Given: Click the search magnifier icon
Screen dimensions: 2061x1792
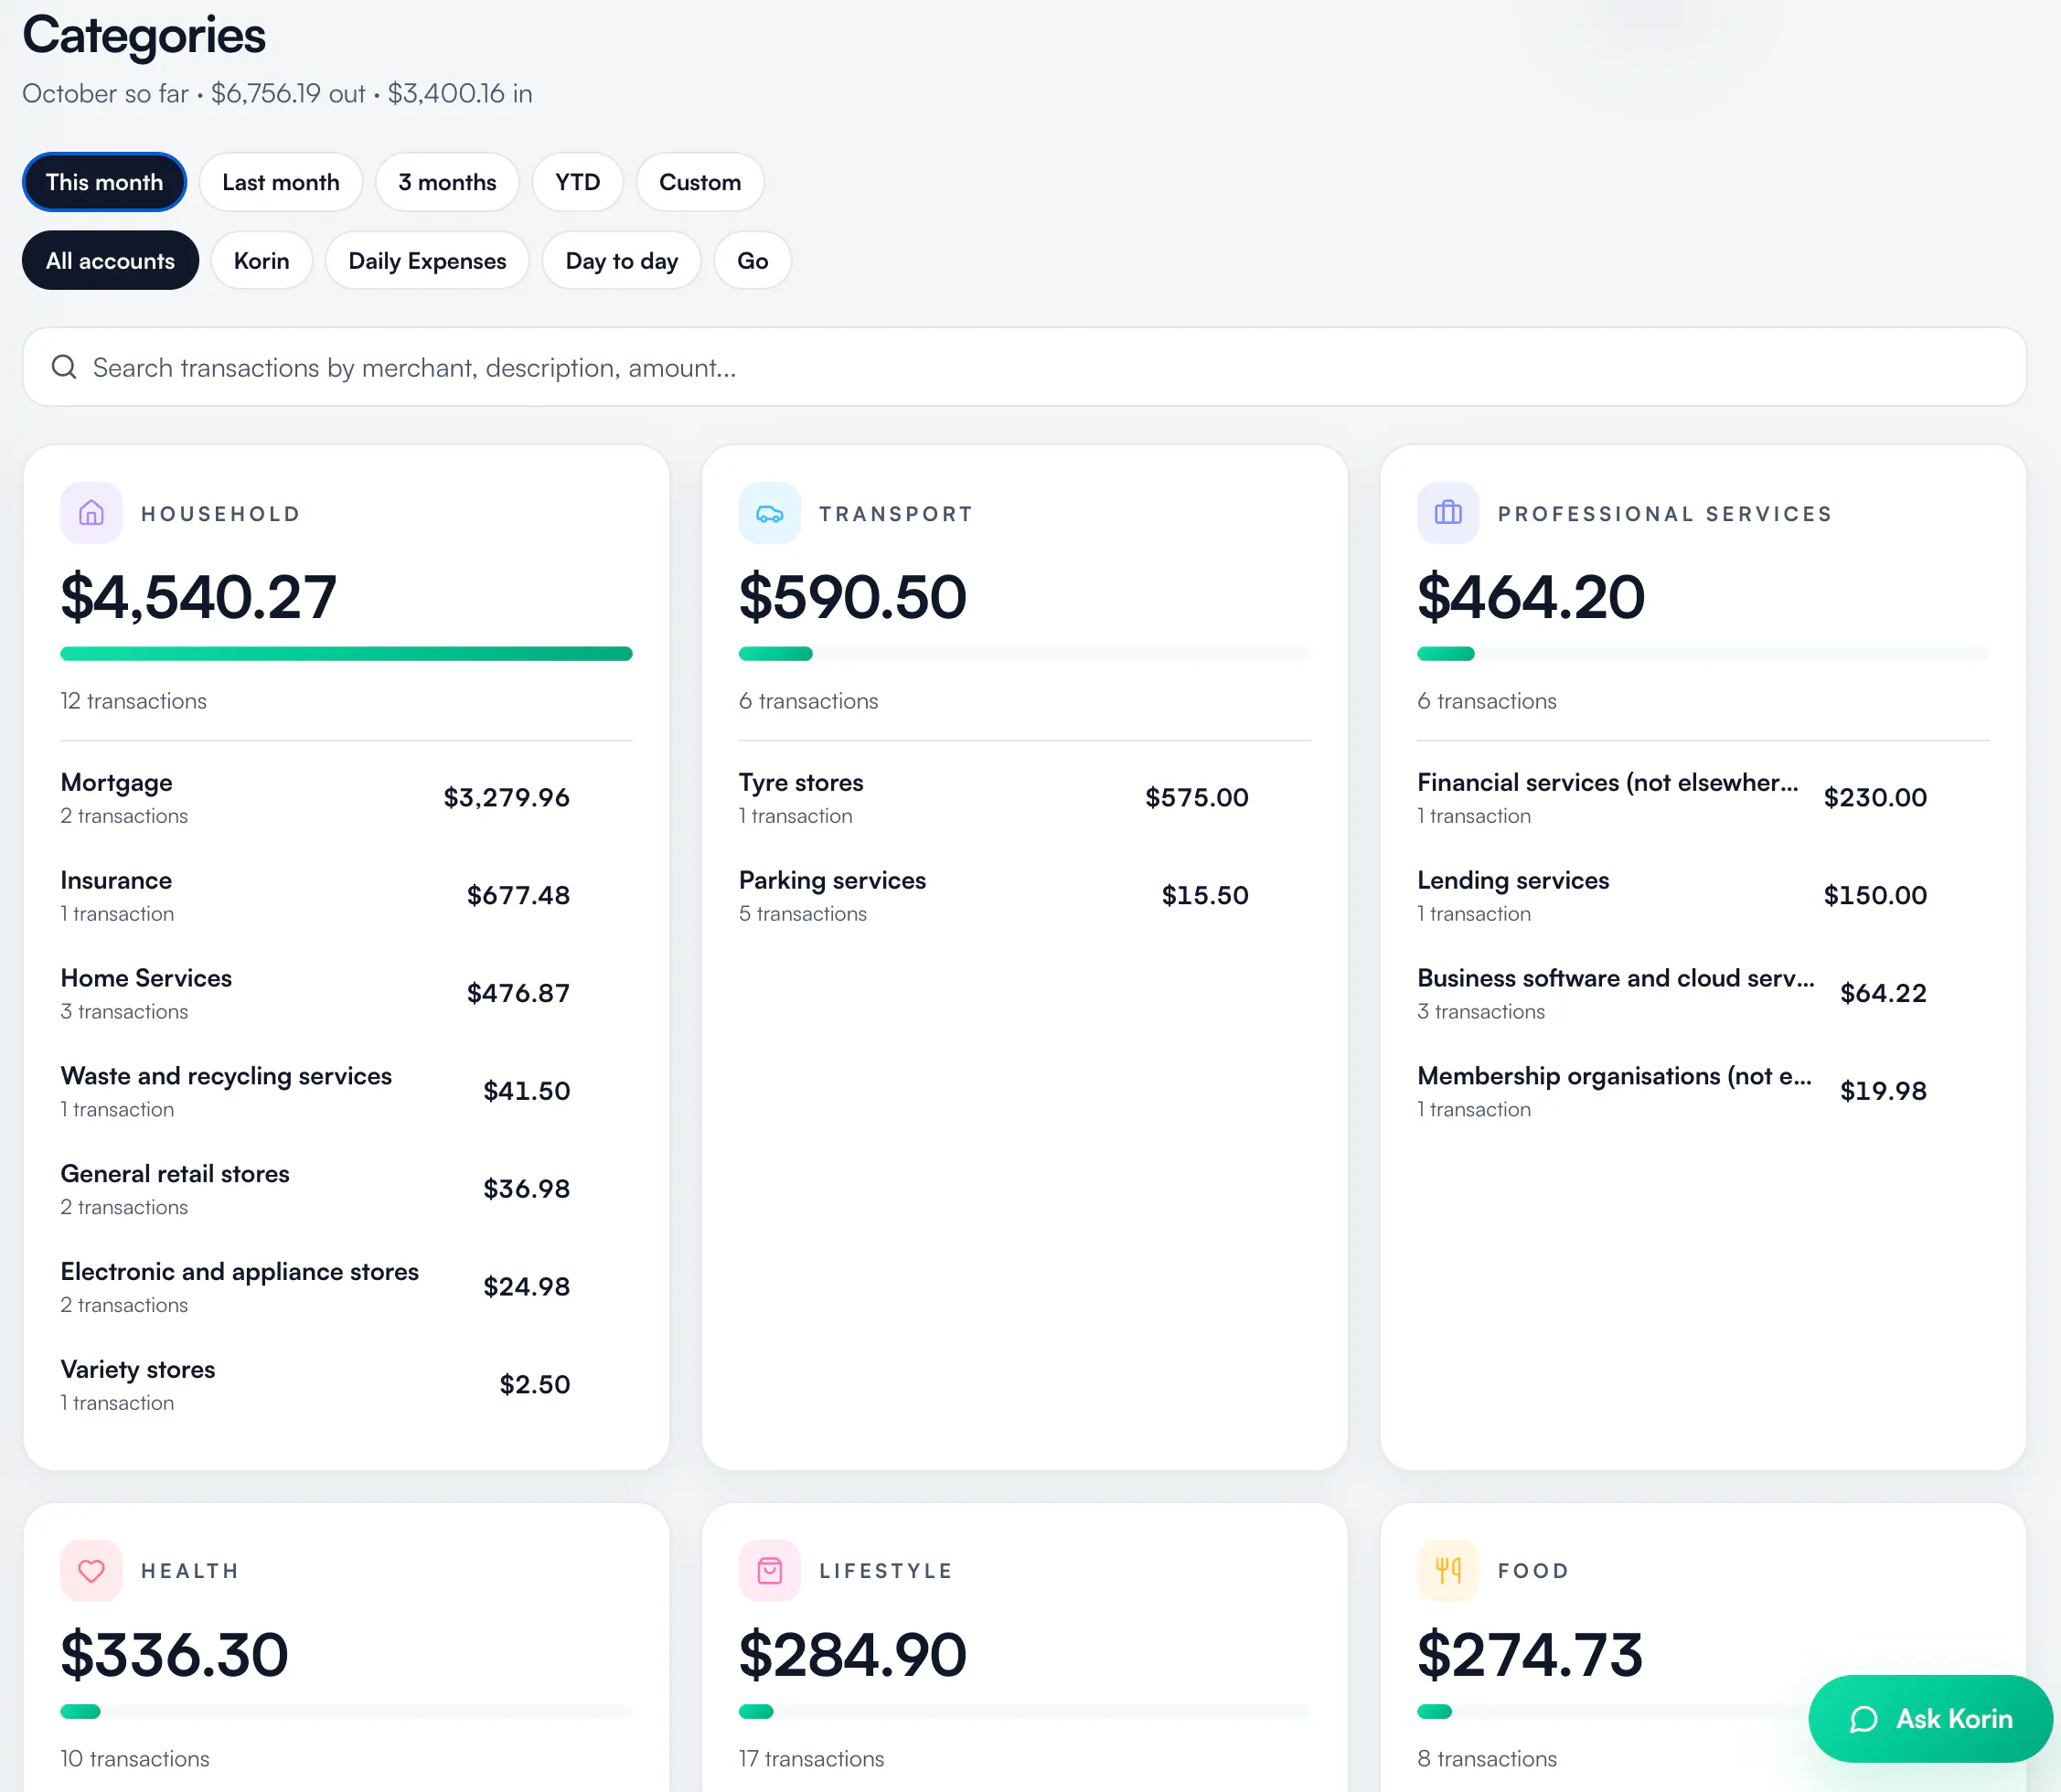Looking at the screenshot, I should click(x=64, y=367).
